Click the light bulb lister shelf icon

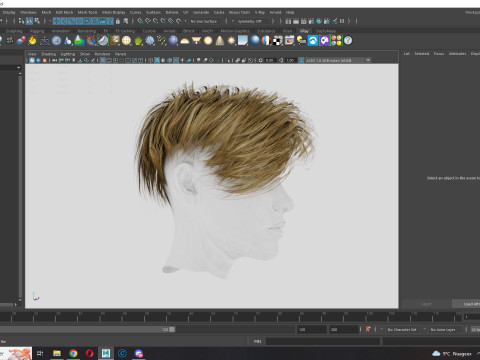point(301,41)
